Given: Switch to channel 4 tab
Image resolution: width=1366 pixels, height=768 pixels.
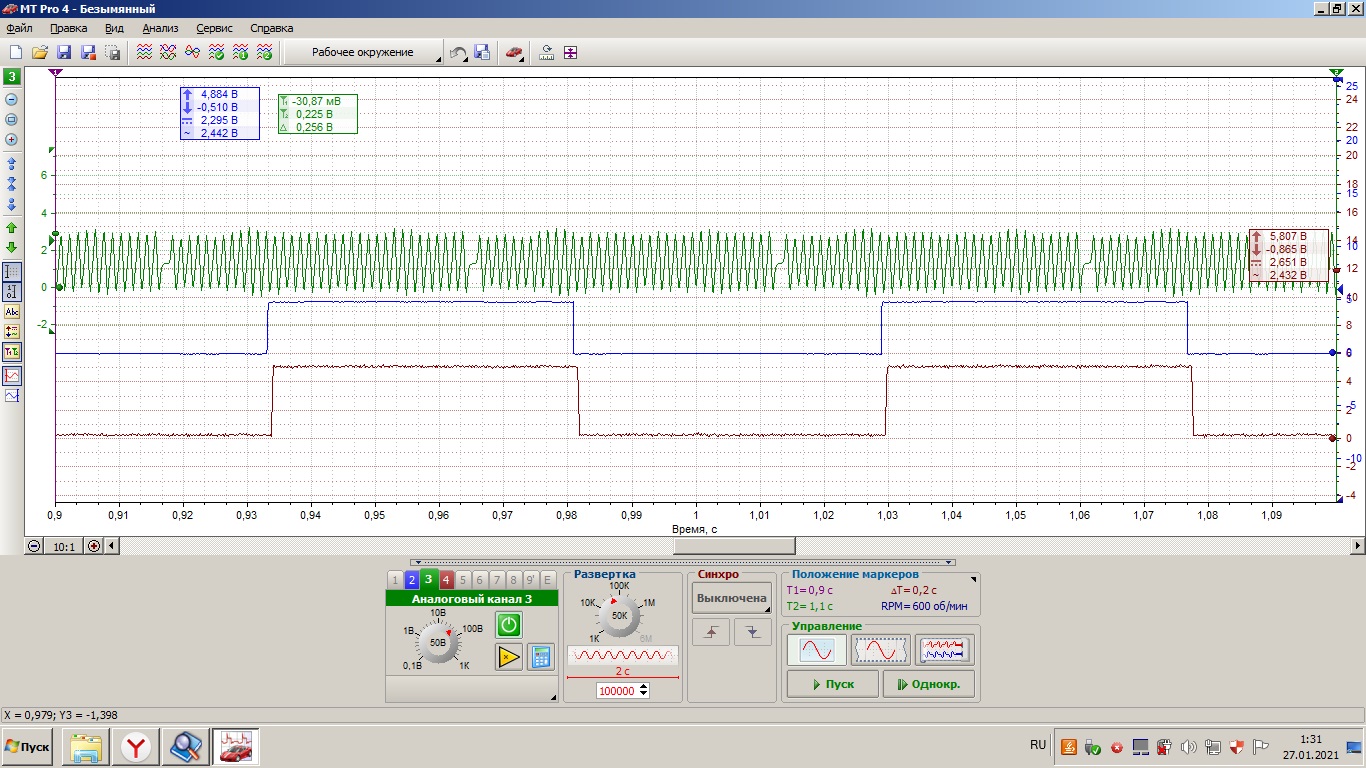Looking at the screenshot, I should 446,580.
